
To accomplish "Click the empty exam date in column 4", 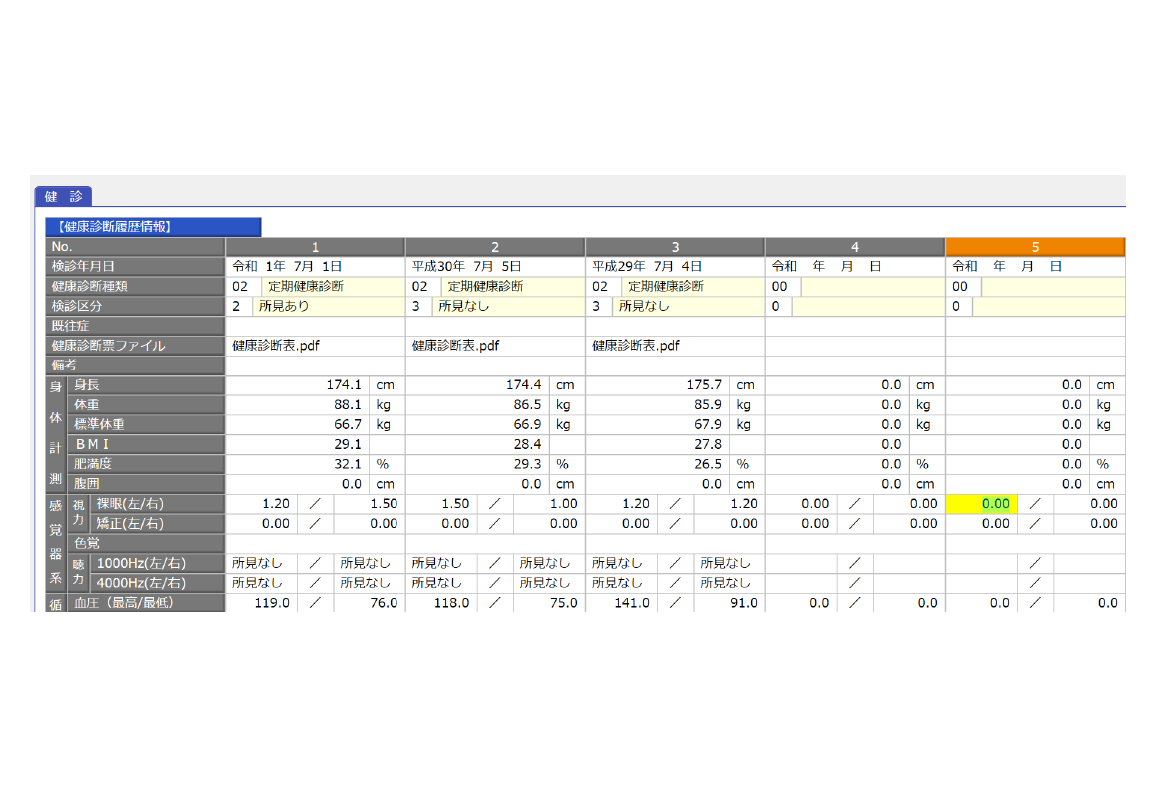I will (855, 267).
